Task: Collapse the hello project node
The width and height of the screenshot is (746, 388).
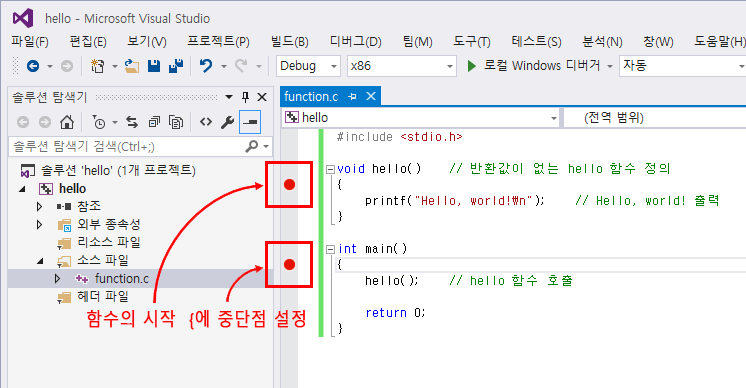Action: click(x=22, y=189)
